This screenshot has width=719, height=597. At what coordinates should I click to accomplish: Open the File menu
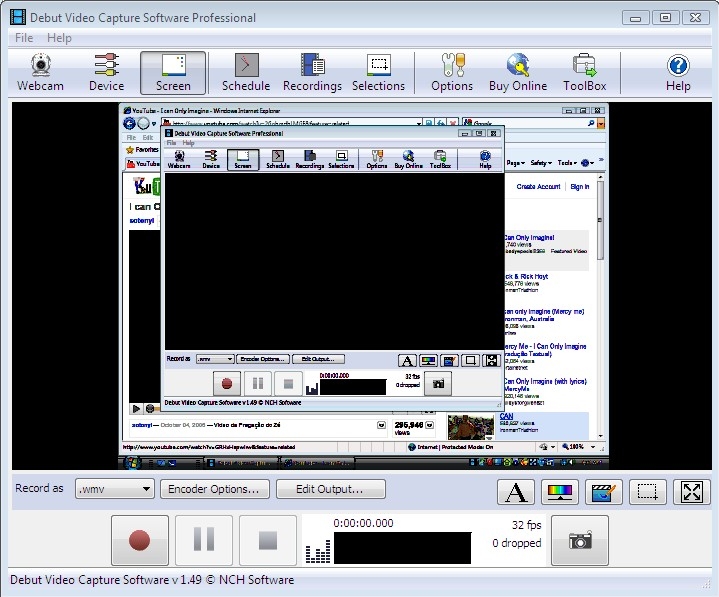coord(23,38)
